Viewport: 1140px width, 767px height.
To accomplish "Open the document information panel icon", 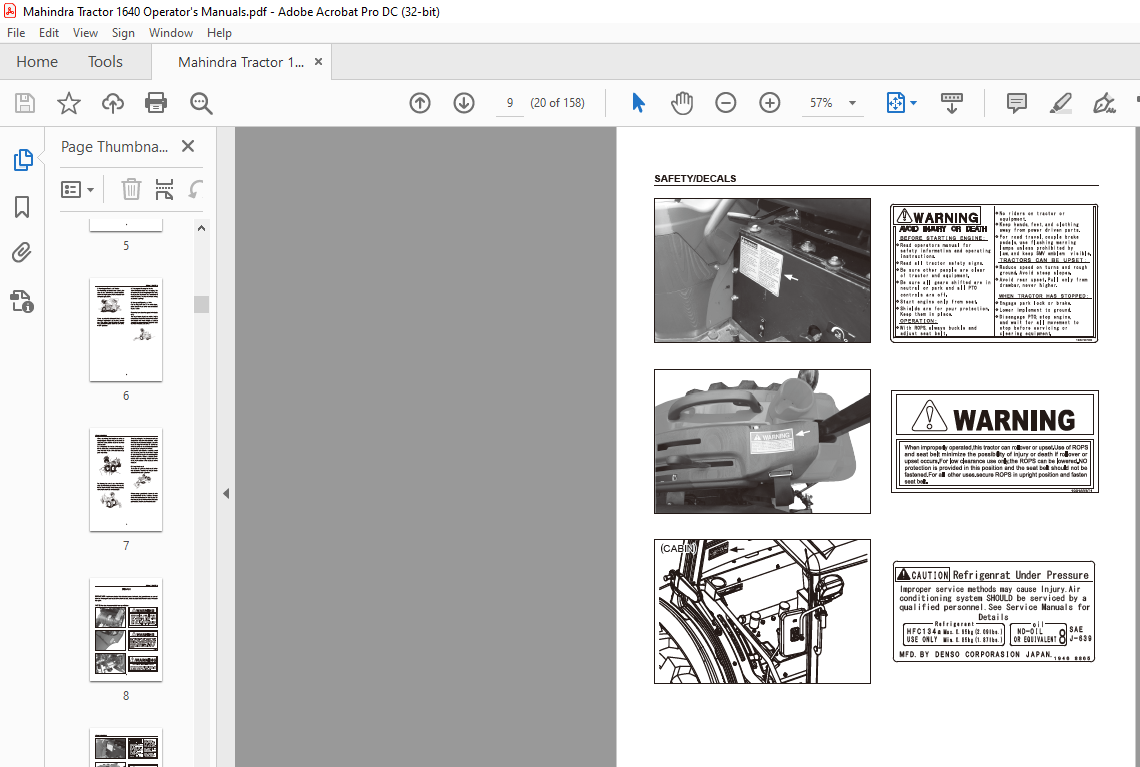I will (x=22, y=301).
